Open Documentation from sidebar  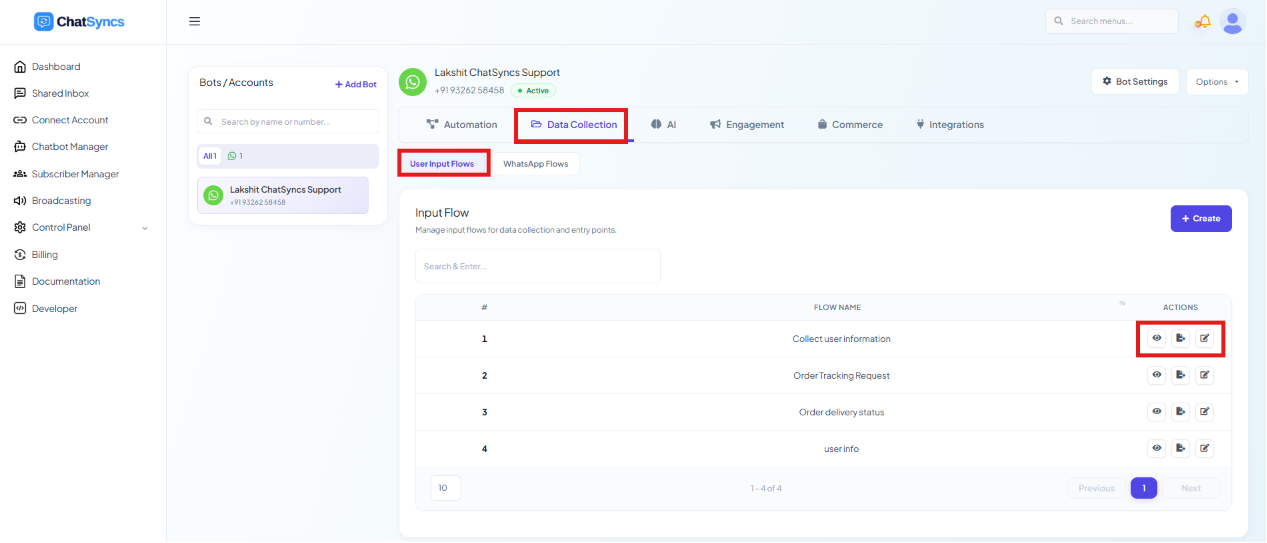pos(66,282)
